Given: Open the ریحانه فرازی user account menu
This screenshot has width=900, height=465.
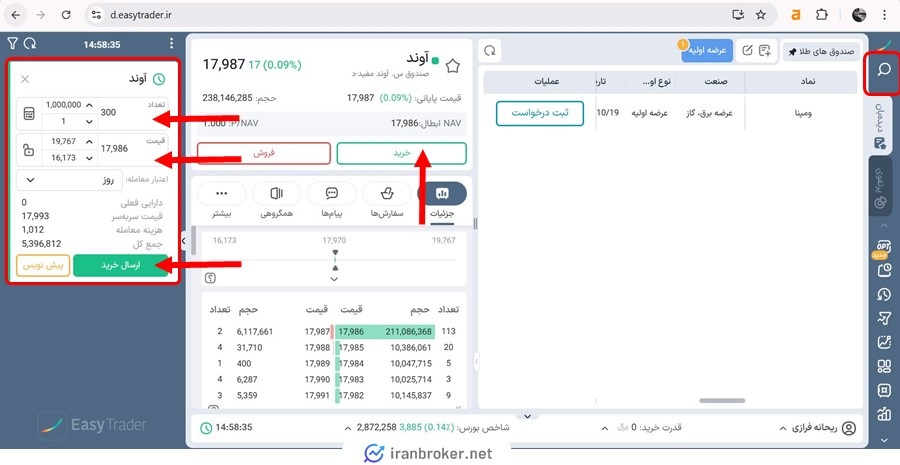Looking at the screenshot, I should click(817, 428).
